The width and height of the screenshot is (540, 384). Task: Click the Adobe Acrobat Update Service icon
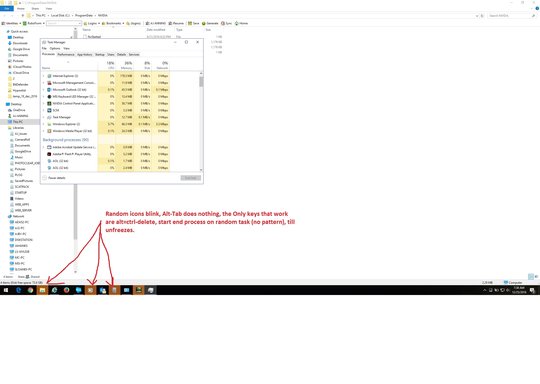(49, 147)
